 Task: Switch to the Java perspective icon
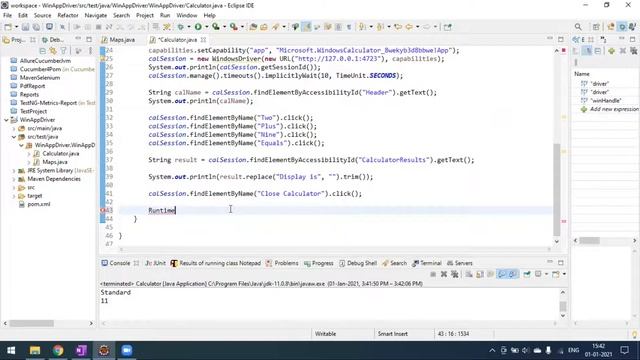click(611, 27)
